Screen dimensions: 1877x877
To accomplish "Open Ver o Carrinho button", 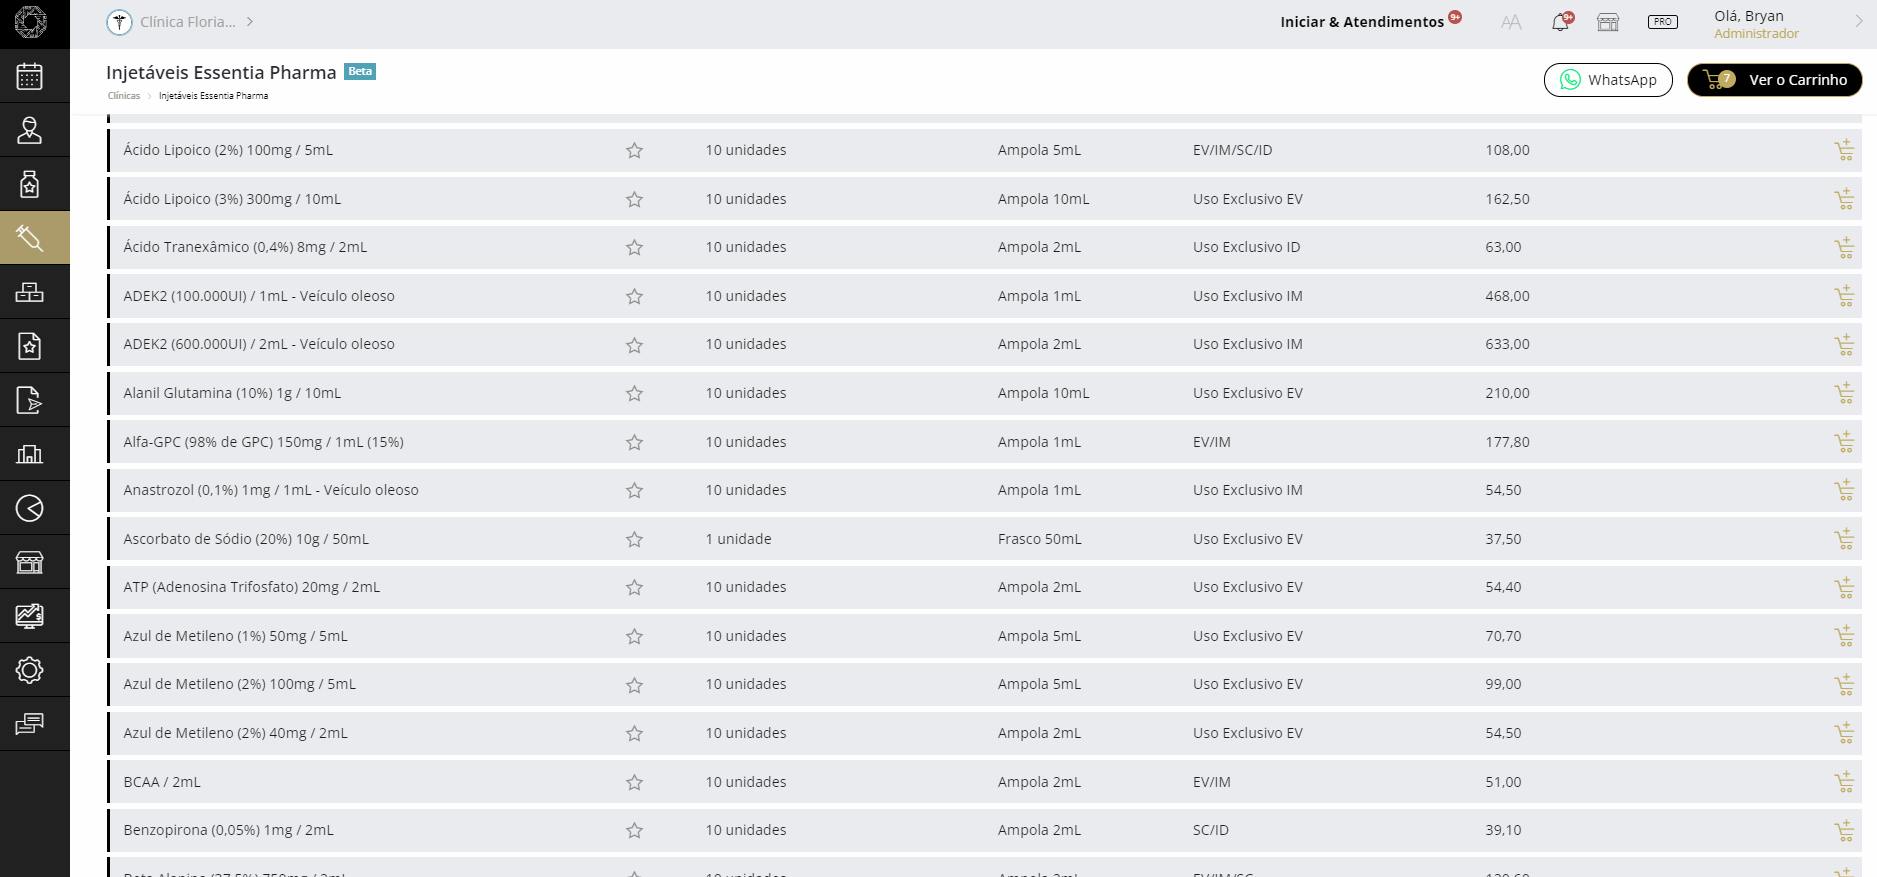I will tap(1774, 80).
